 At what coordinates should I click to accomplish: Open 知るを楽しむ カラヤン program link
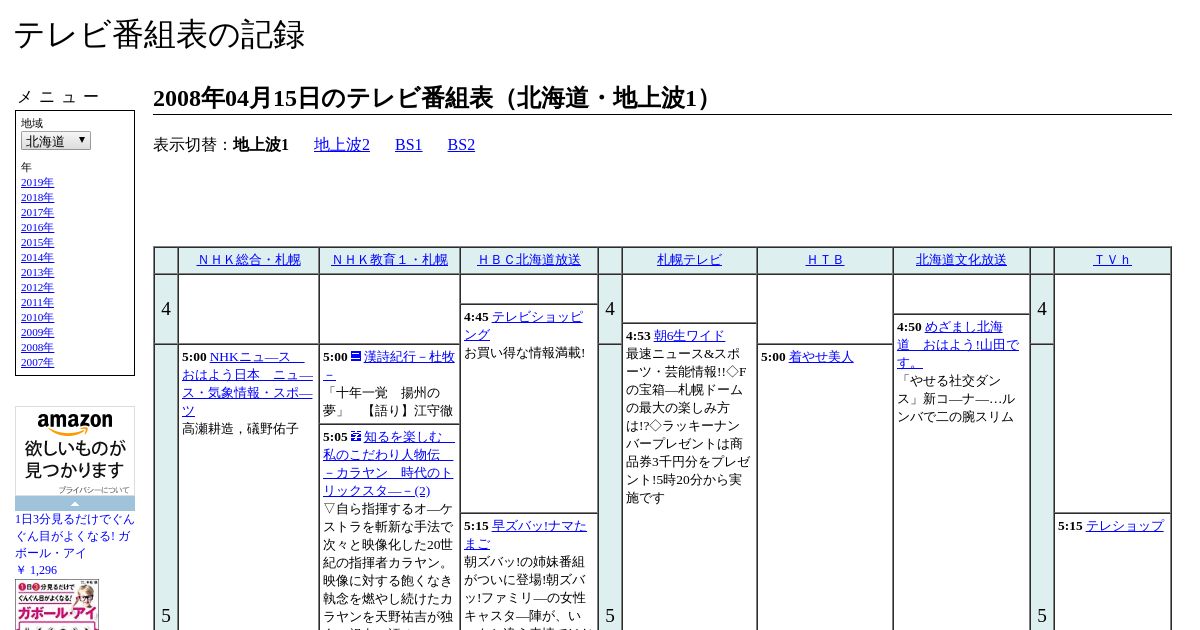coord(388,464)
